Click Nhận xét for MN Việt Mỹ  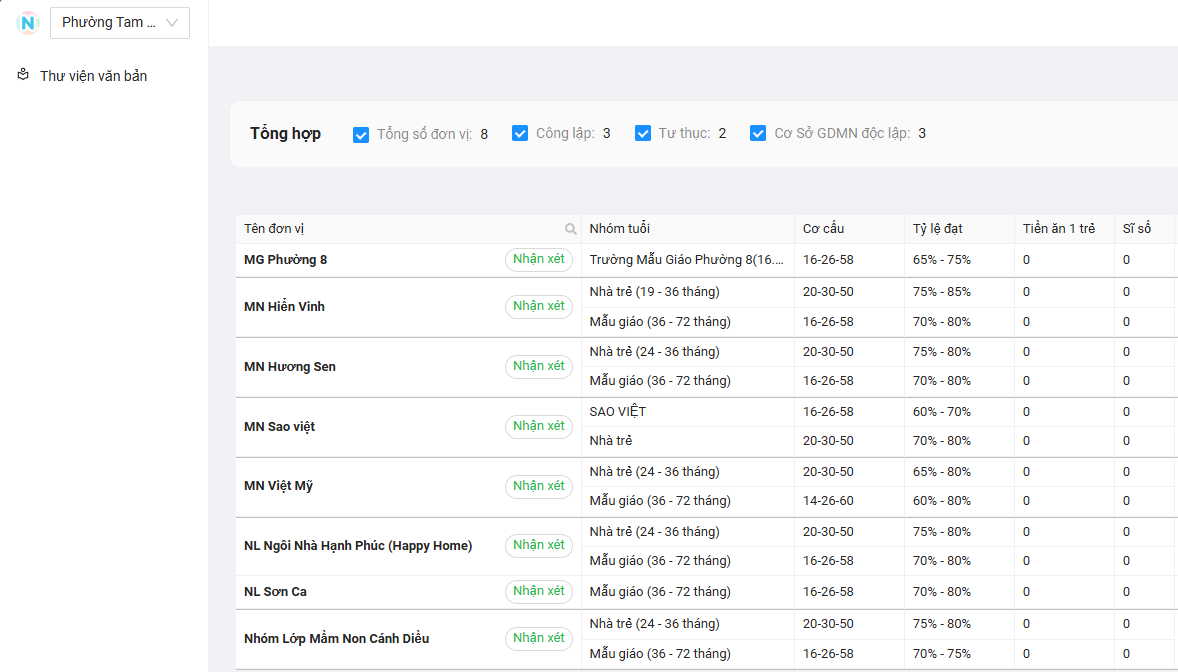(x=538, y=486)
